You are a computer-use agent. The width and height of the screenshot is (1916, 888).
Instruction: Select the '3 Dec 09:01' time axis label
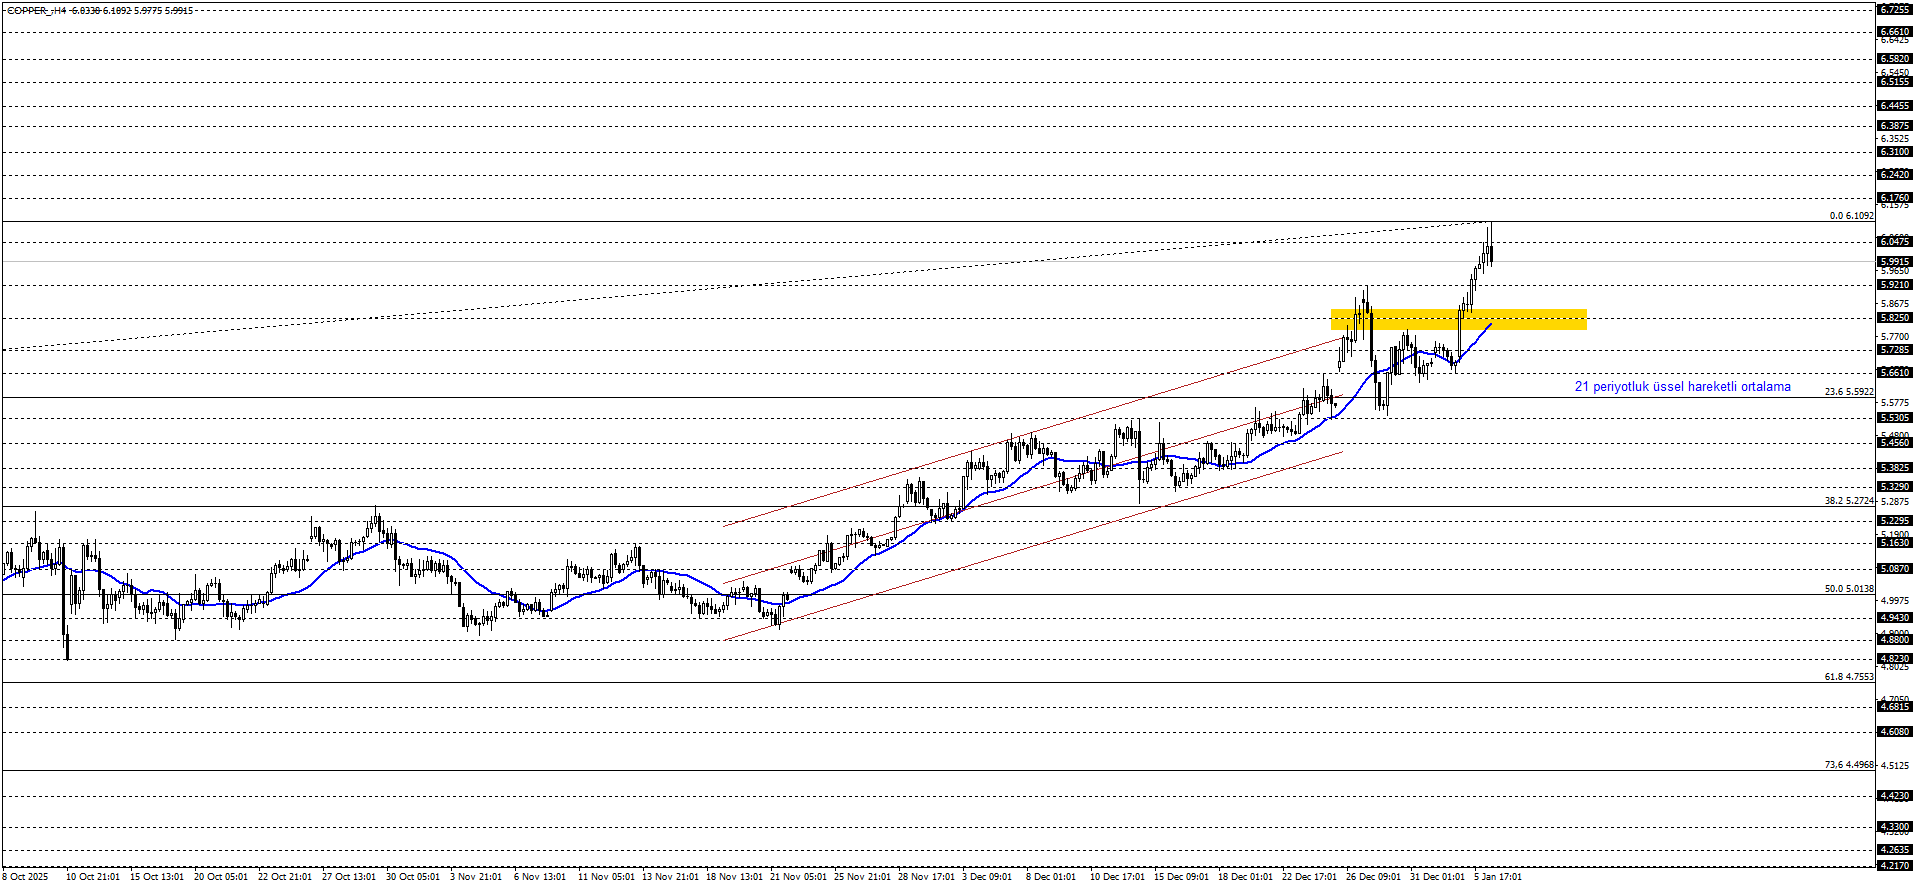pos(986,877)
